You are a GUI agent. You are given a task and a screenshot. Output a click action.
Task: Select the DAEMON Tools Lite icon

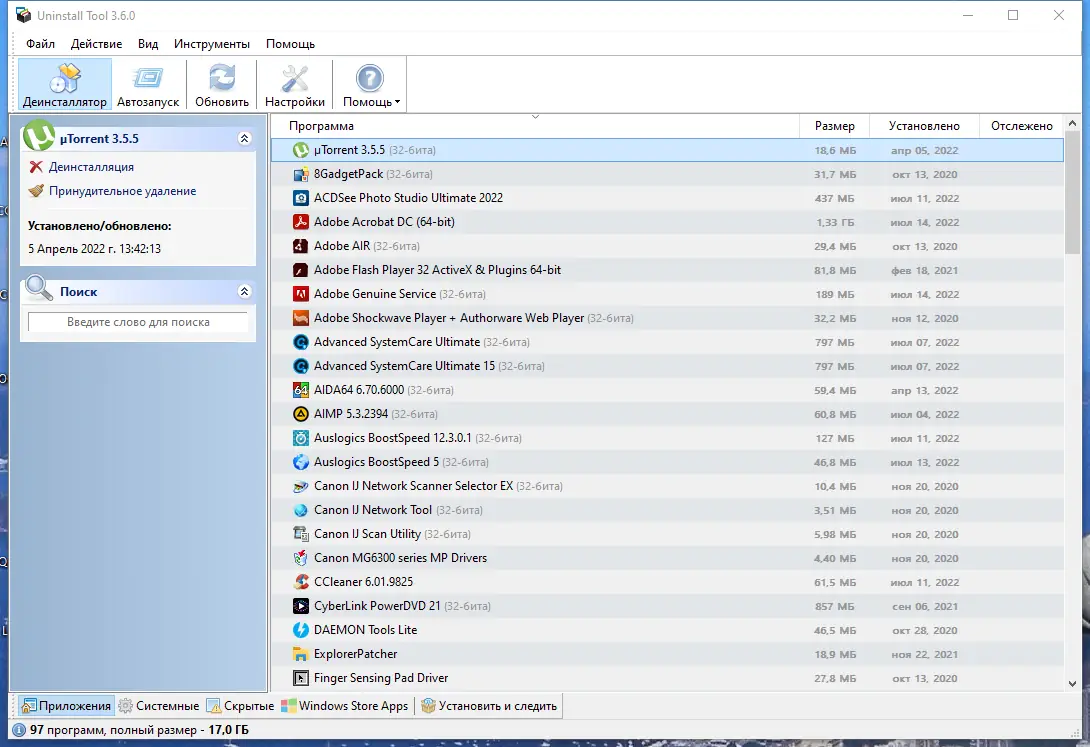pos(299,630)
